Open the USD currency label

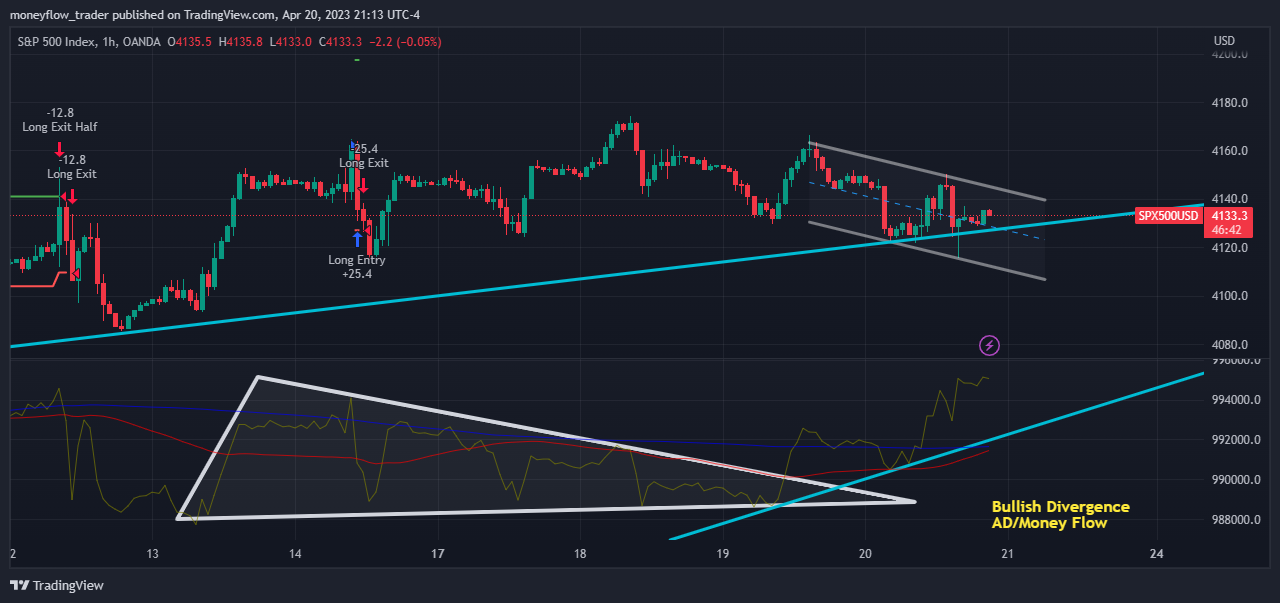tap(1224, 41)
